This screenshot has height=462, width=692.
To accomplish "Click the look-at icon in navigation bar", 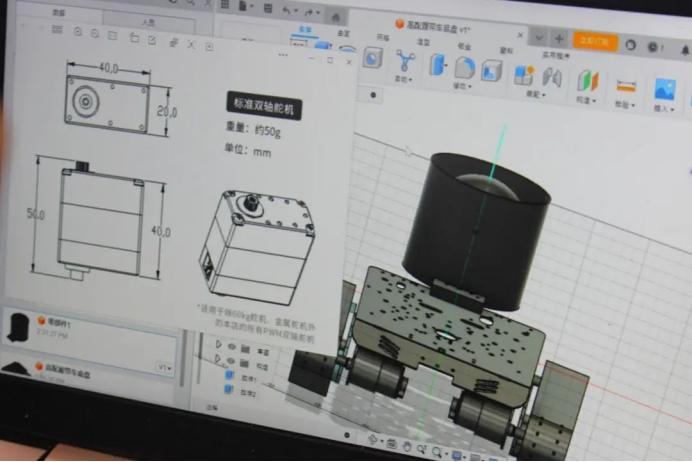I will [391, 444].
